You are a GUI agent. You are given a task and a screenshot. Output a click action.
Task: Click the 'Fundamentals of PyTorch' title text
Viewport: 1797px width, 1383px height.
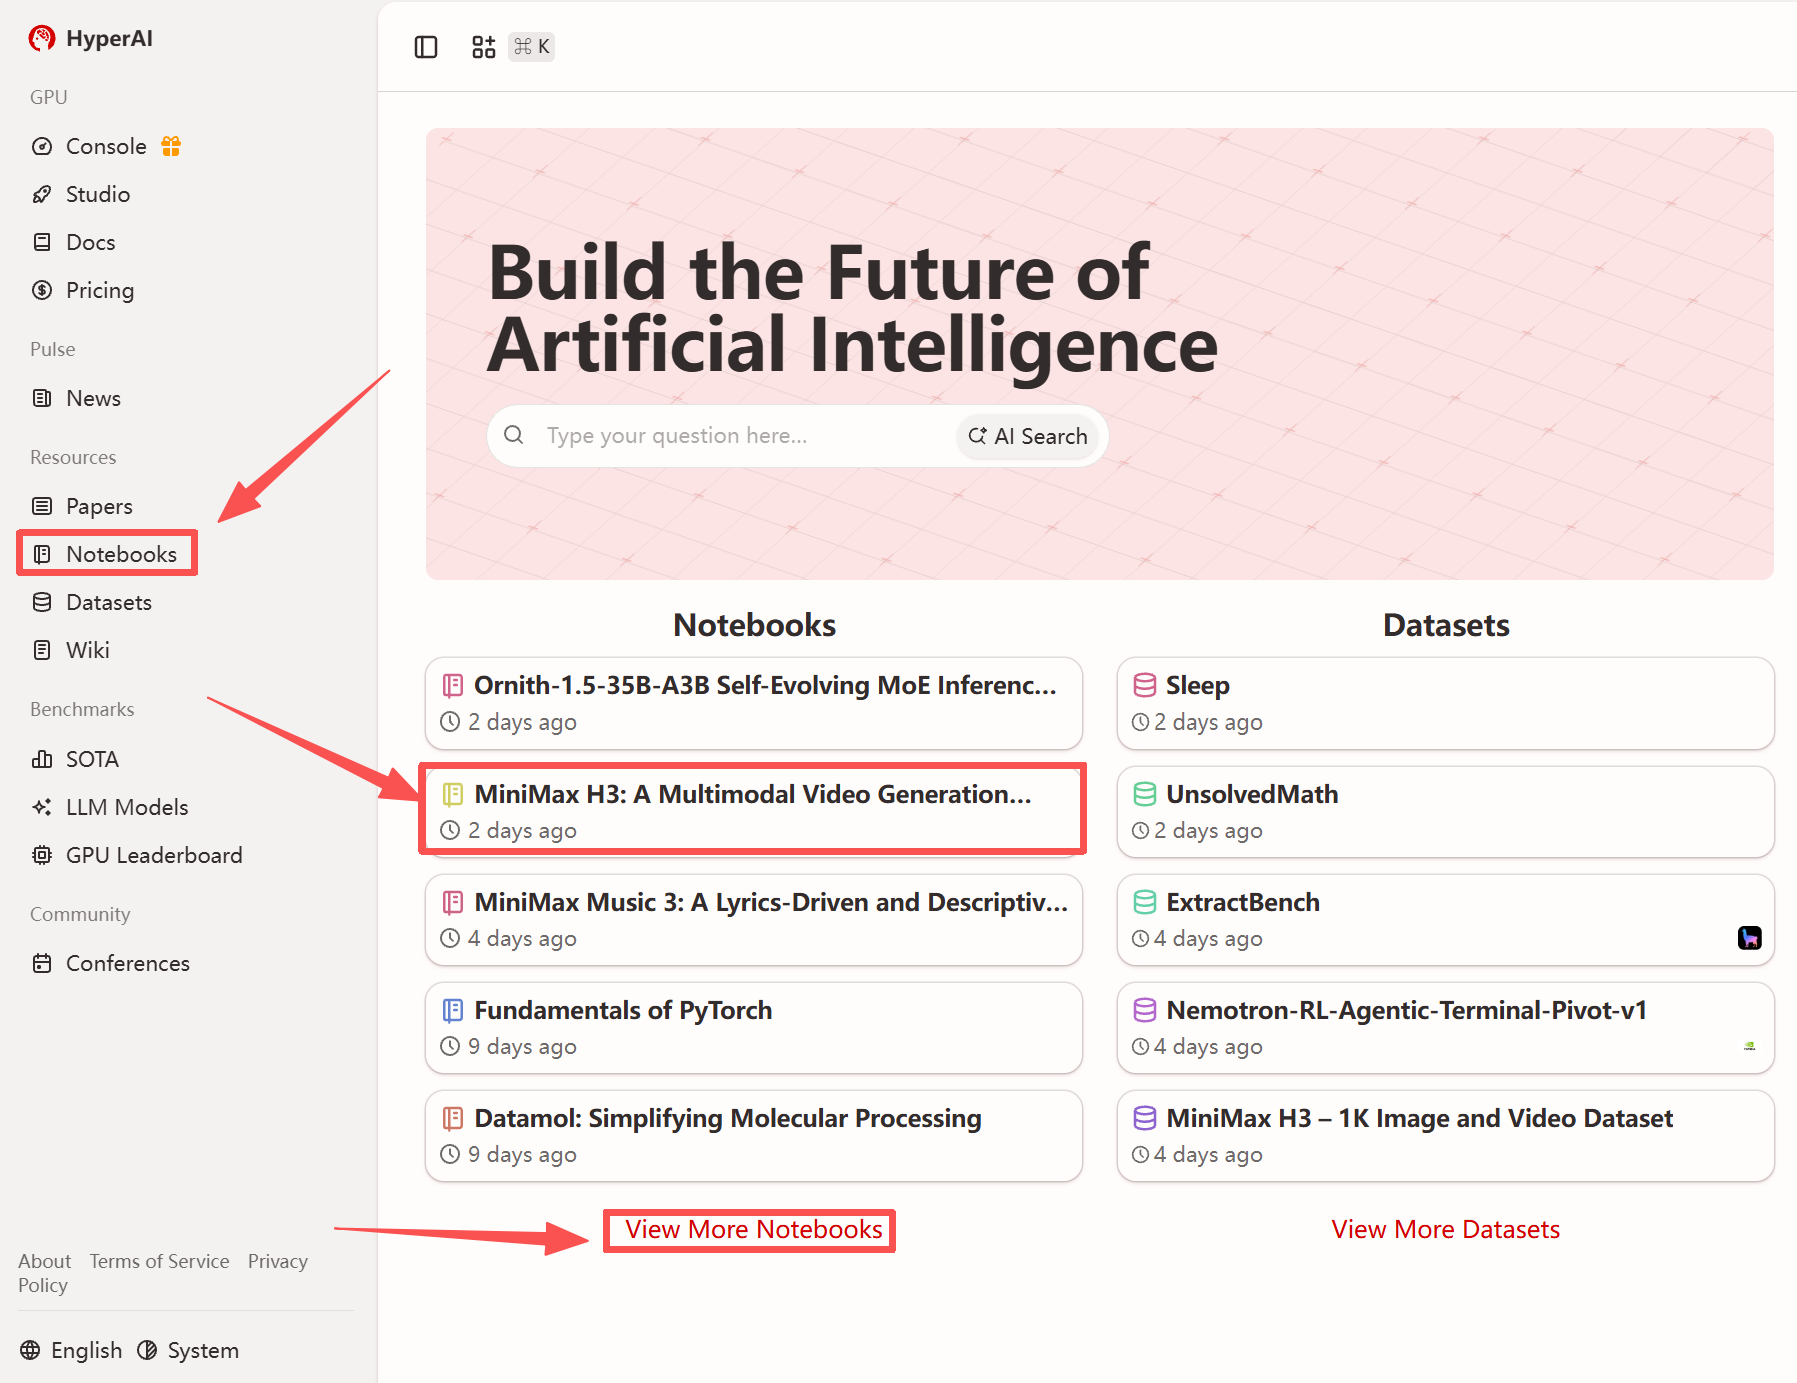point(623,1011)
